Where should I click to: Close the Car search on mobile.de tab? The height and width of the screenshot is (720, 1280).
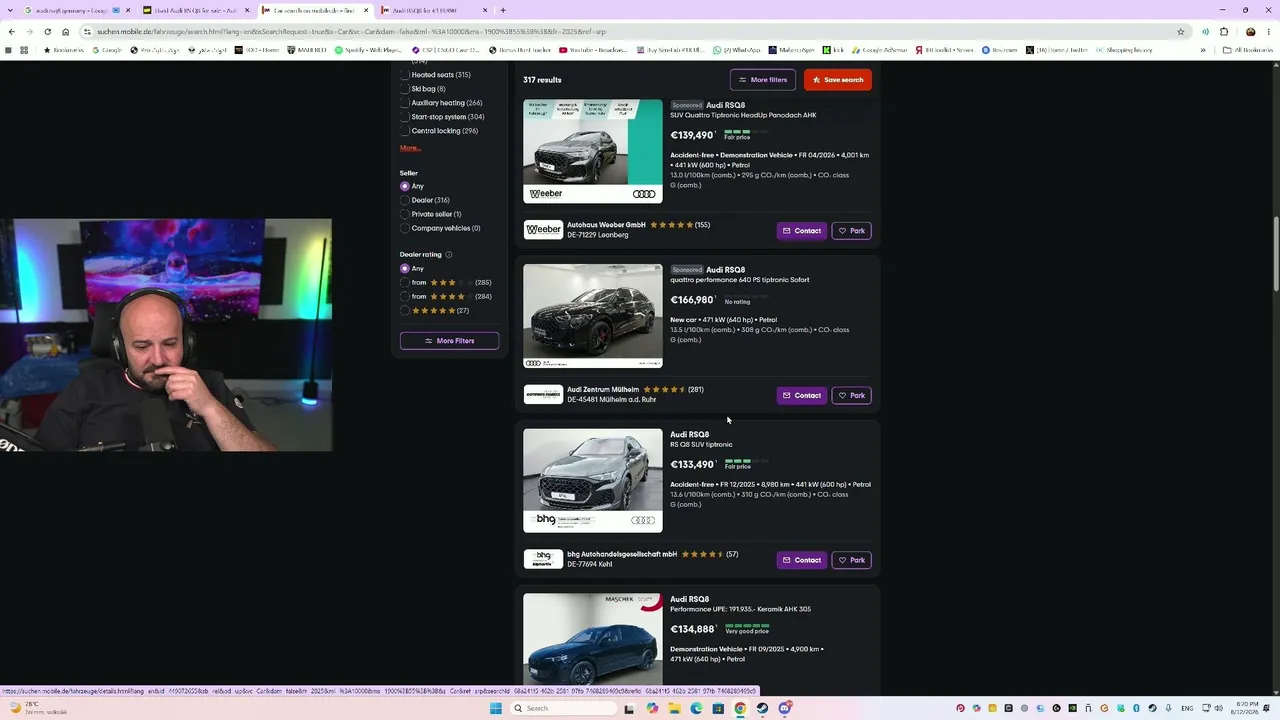[366, 10]
